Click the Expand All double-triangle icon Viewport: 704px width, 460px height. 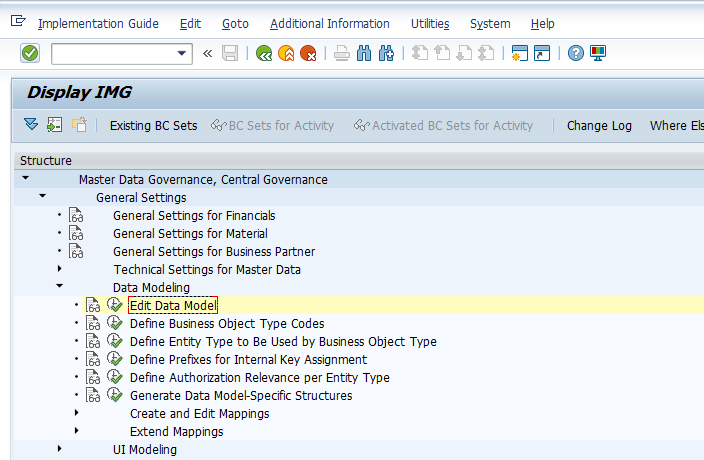(31, 124)
